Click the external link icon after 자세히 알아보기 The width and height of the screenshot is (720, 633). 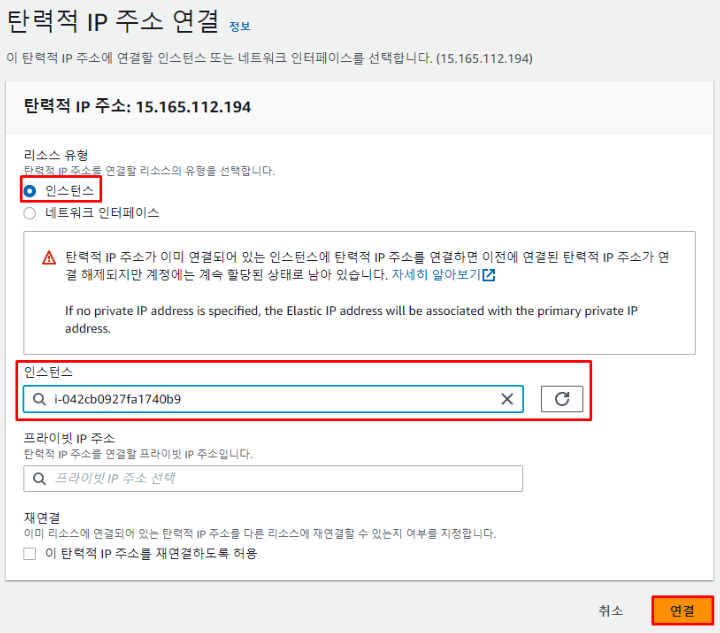click(489, 275)
